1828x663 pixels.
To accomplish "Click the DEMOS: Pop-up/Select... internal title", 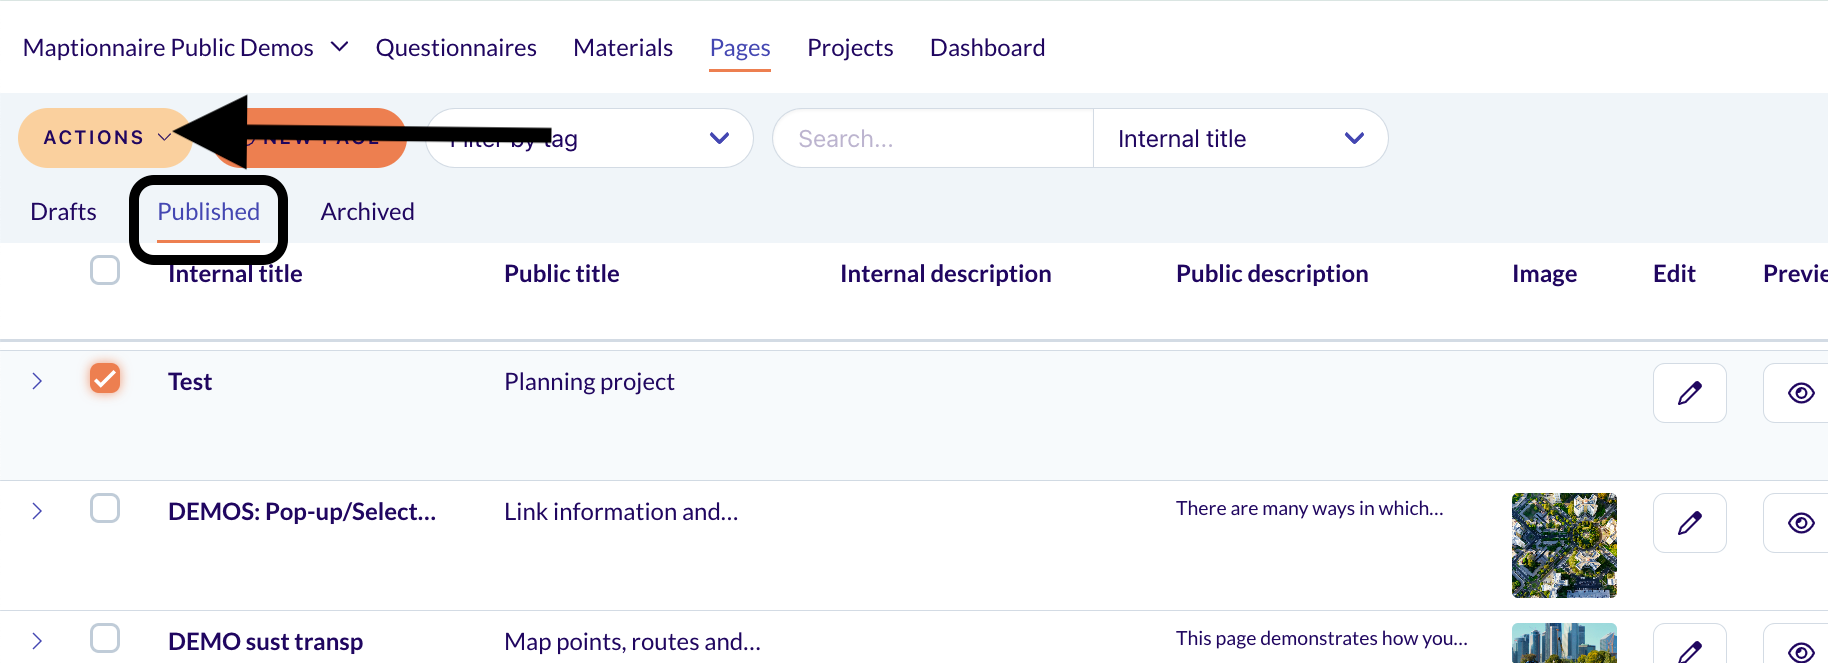I will 302,511.
